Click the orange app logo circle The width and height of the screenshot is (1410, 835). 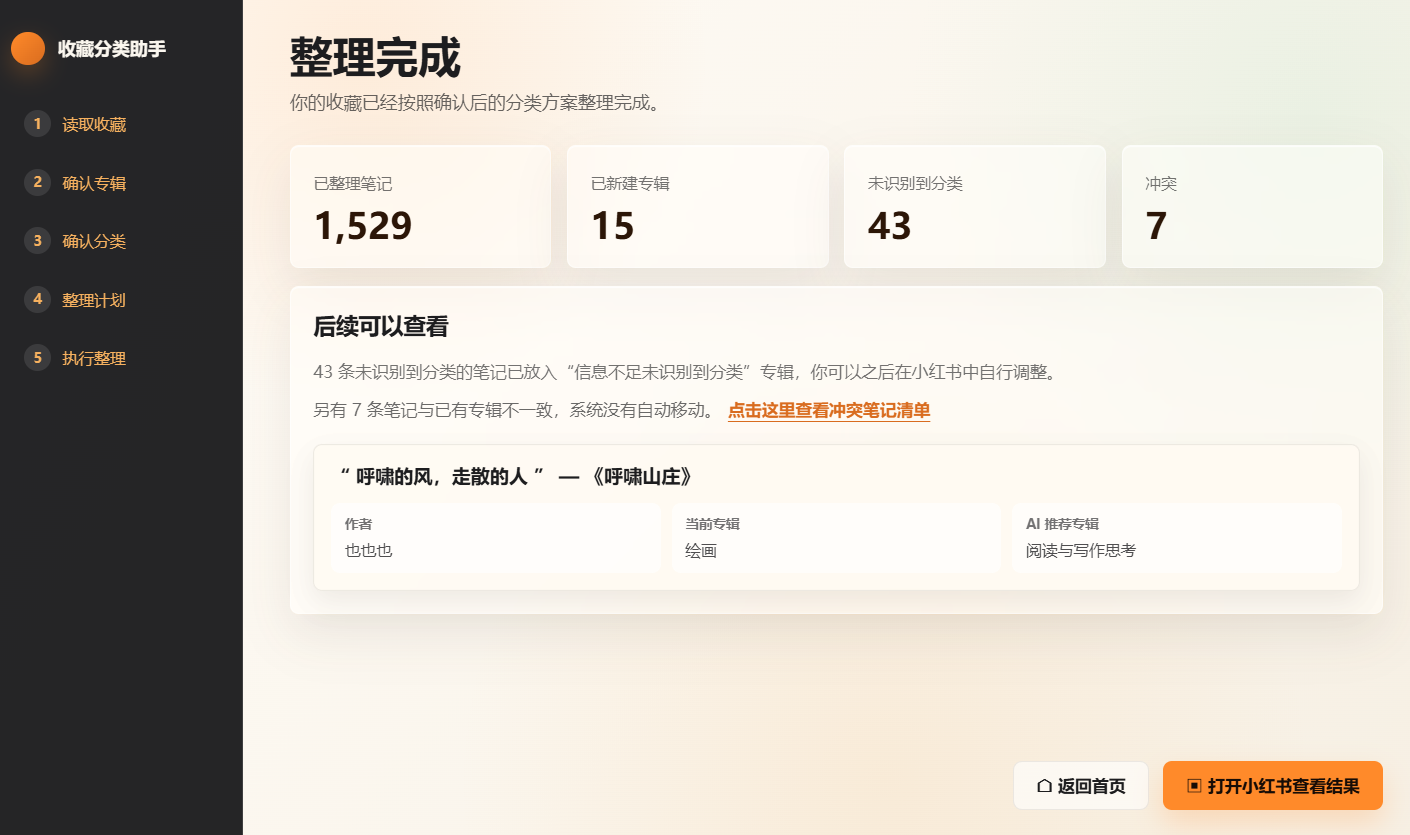coord(28,48)
